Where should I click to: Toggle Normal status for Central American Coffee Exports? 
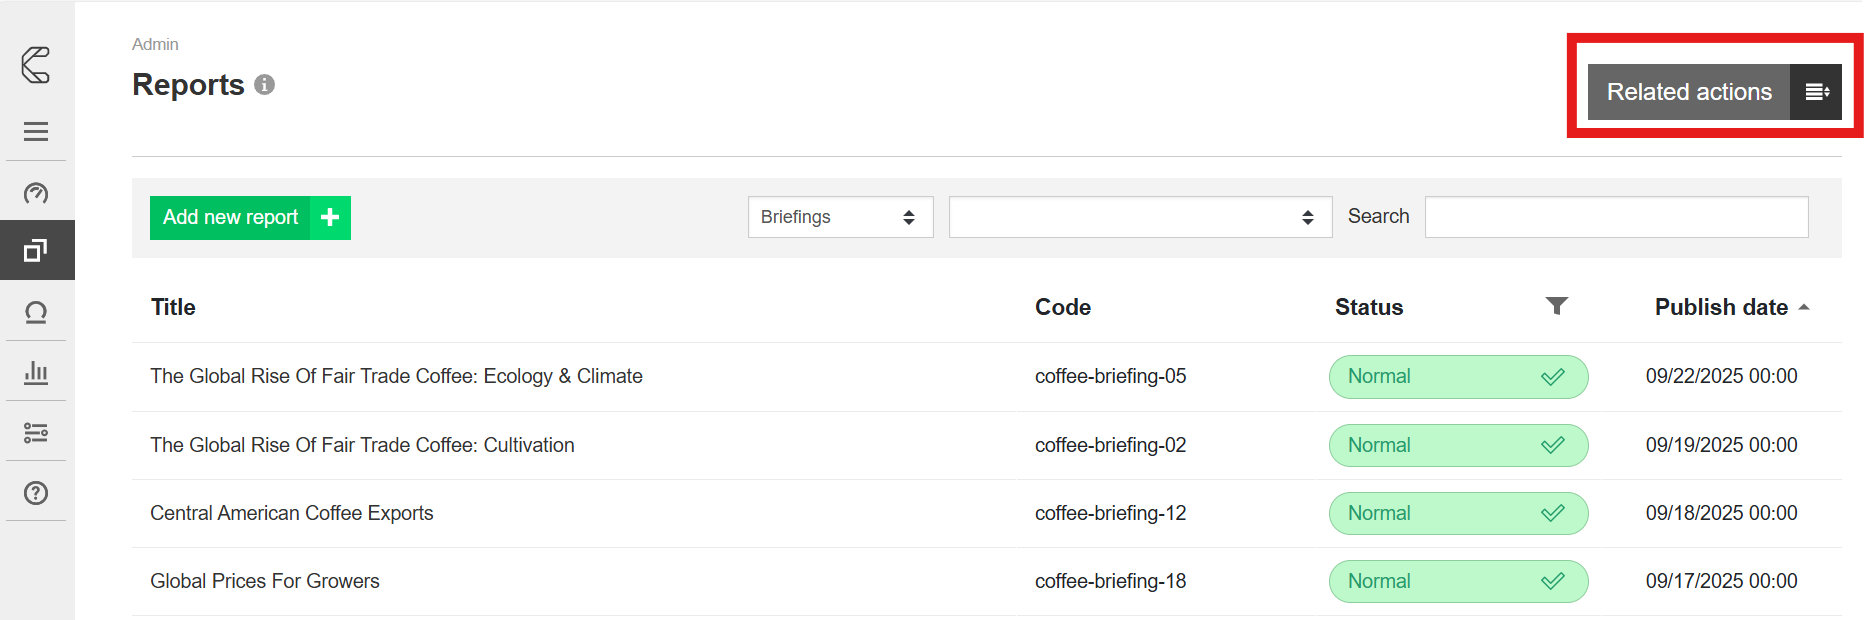[x=1457, y=513]
